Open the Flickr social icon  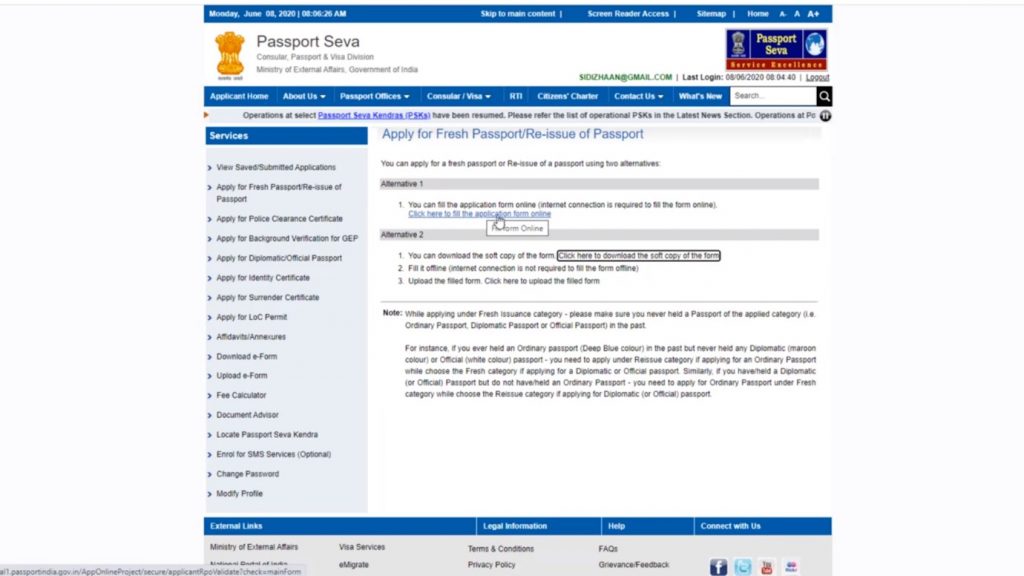pos(791,567)
